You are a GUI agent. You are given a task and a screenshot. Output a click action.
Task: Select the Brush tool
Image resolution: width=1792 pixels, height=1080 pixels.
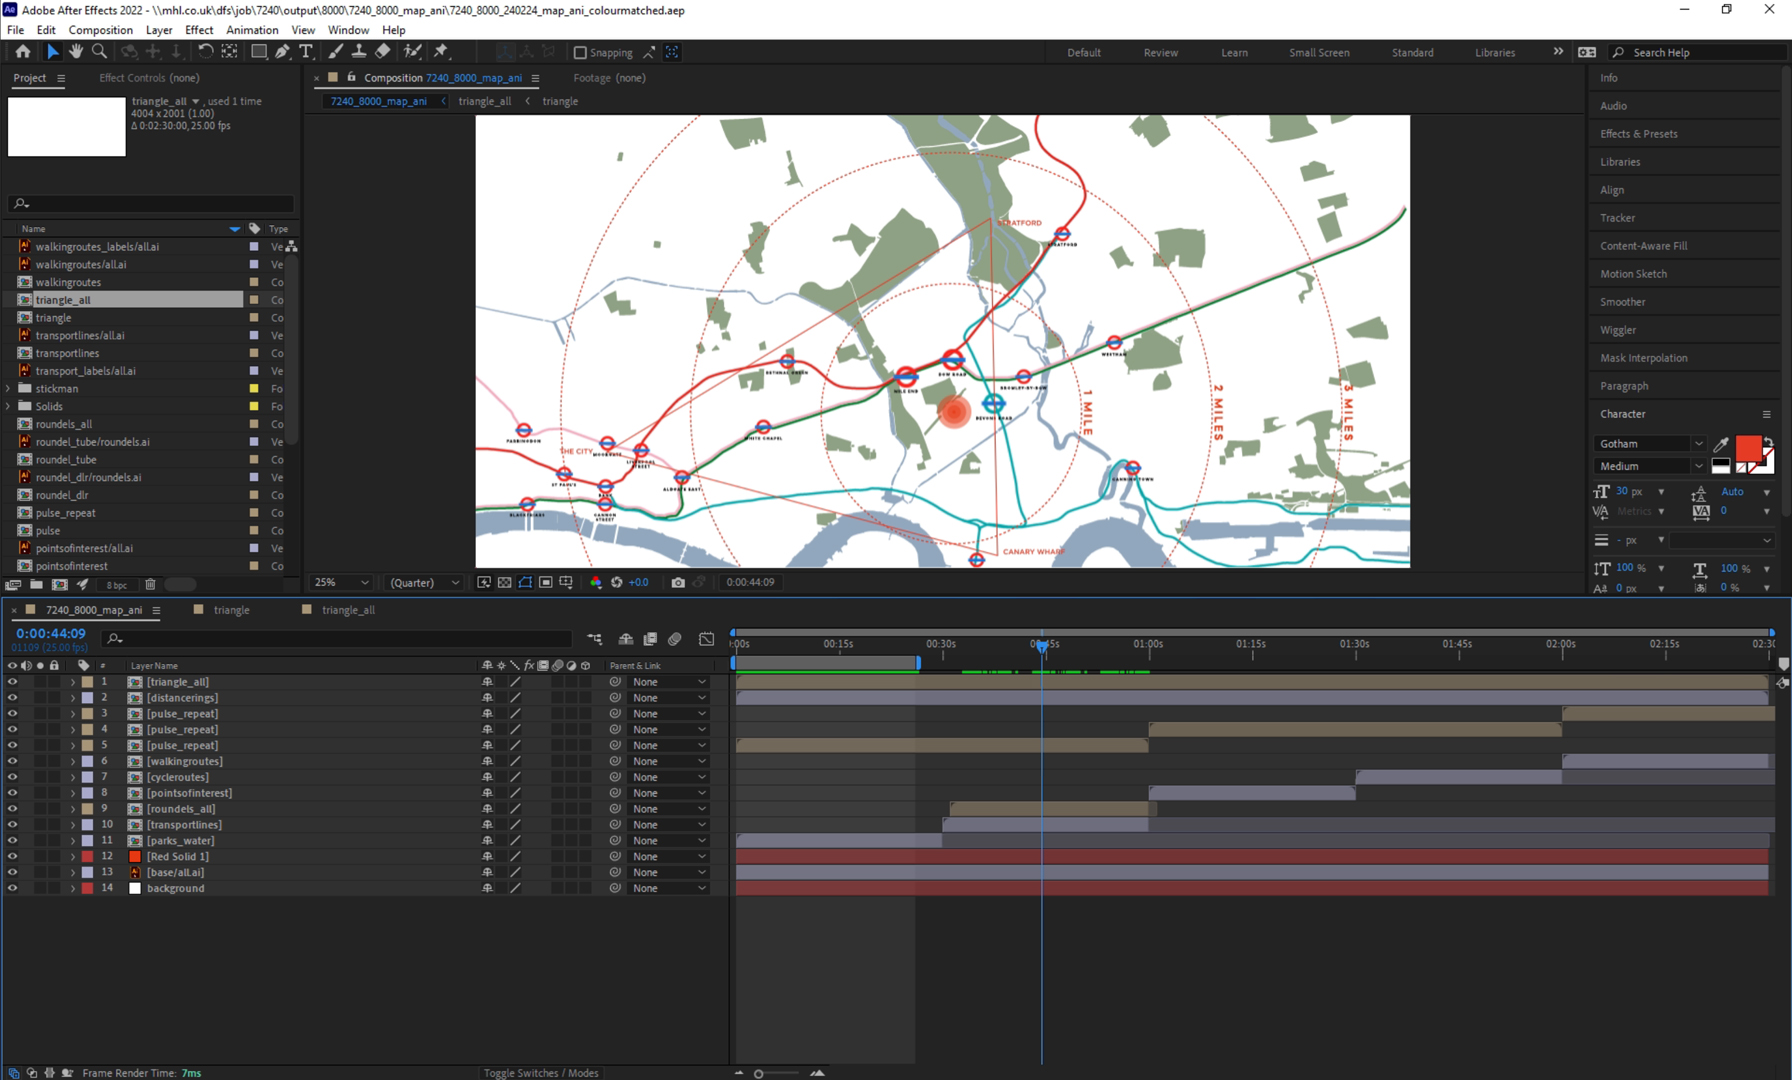click(x=335, y=51)
